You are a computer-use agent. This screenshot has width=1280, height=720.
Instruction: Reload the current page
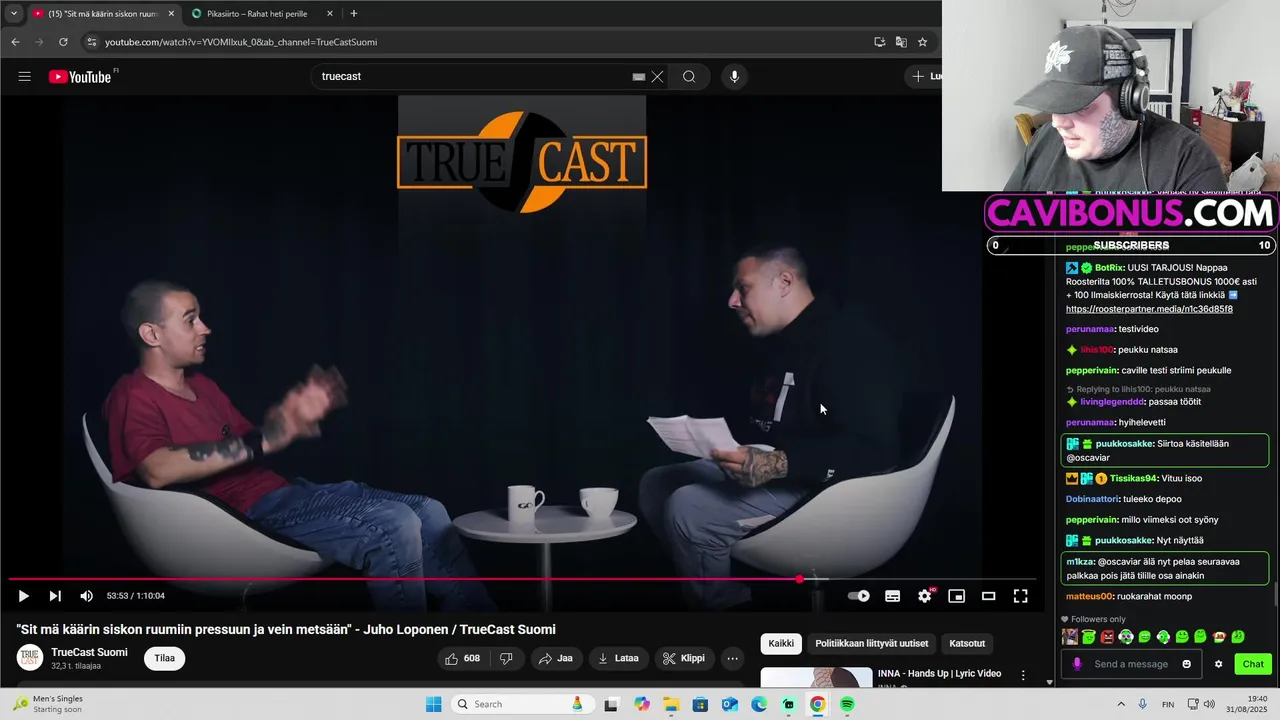click(63, 42)
